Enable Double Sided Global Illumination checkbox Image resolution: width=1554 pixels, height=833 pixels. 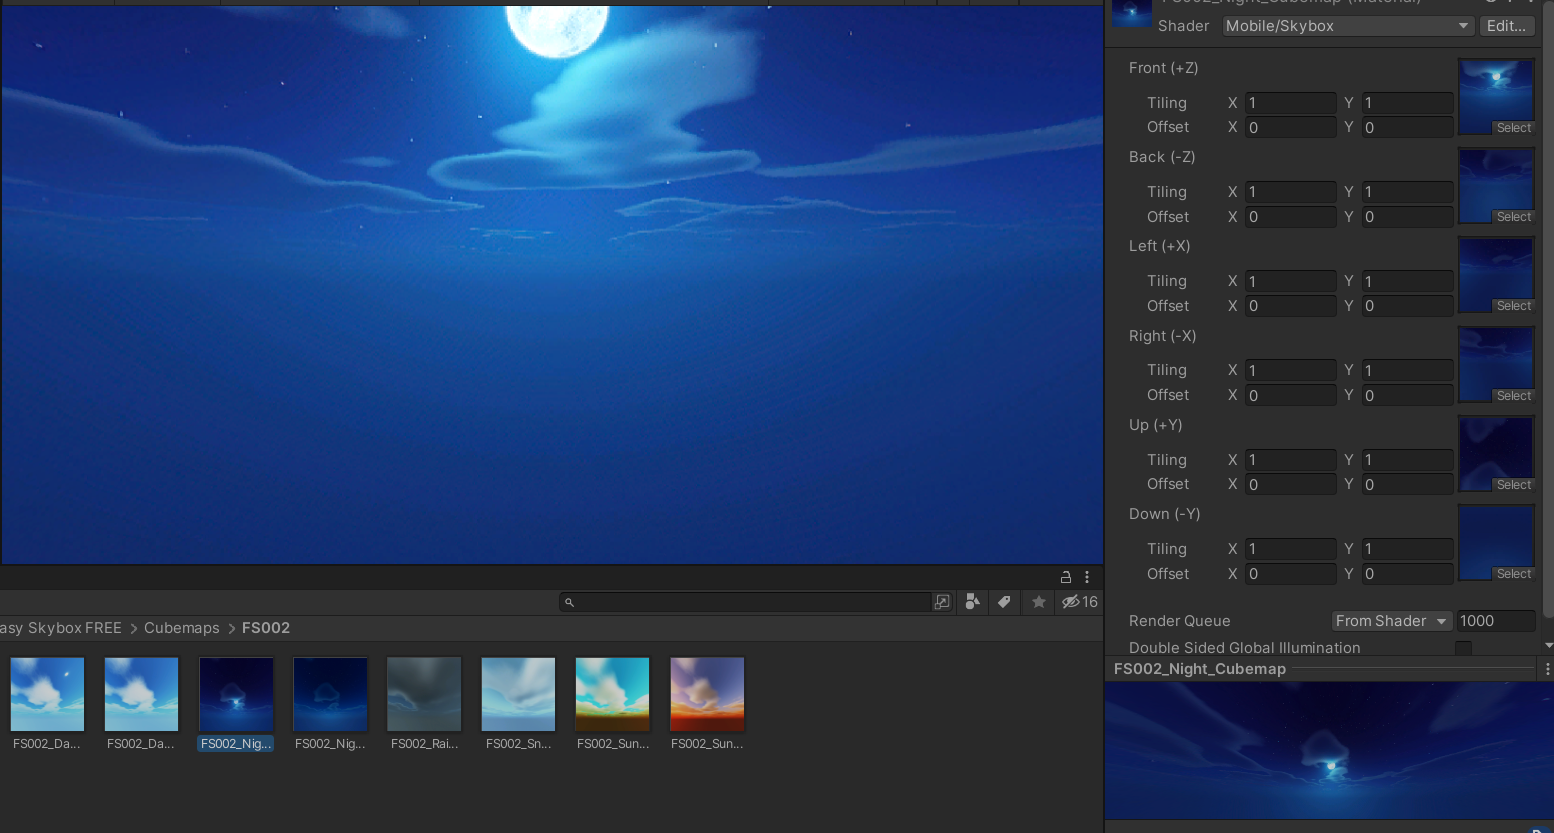tap(1463, 649)
